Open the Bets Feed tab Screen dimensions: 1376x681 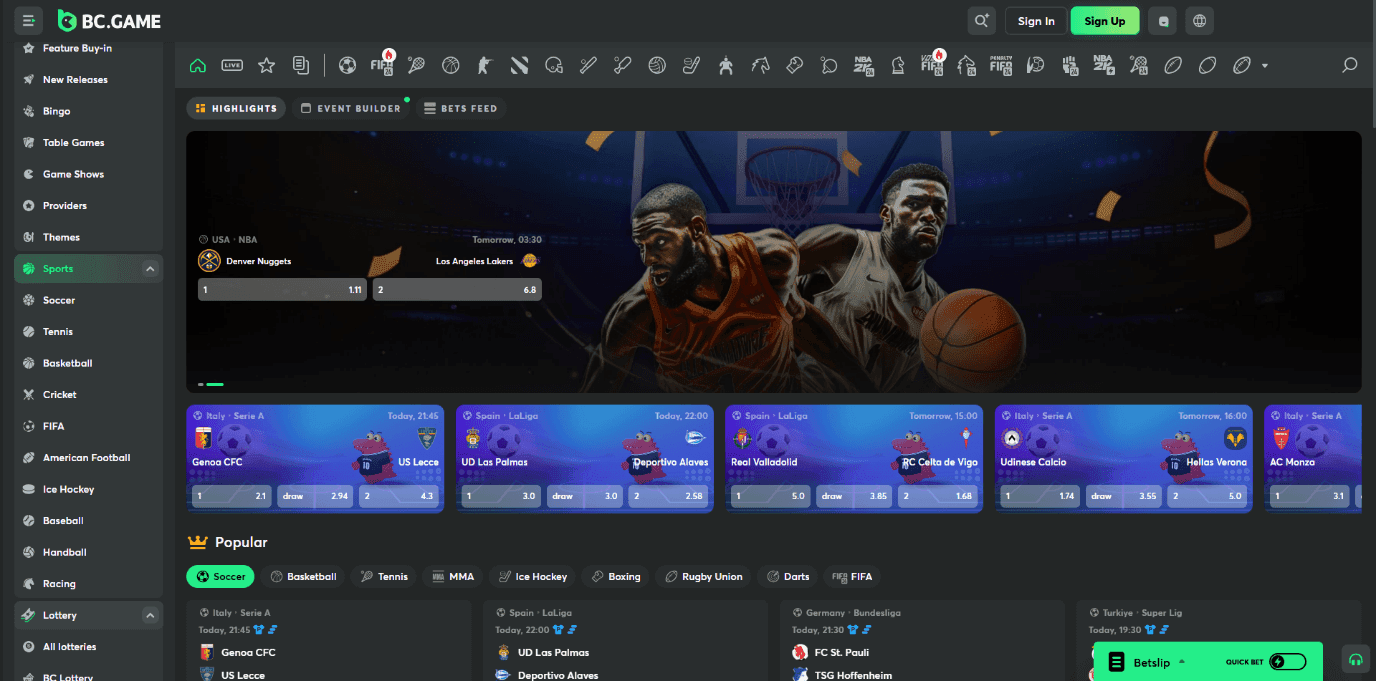[x=461, y=107]
